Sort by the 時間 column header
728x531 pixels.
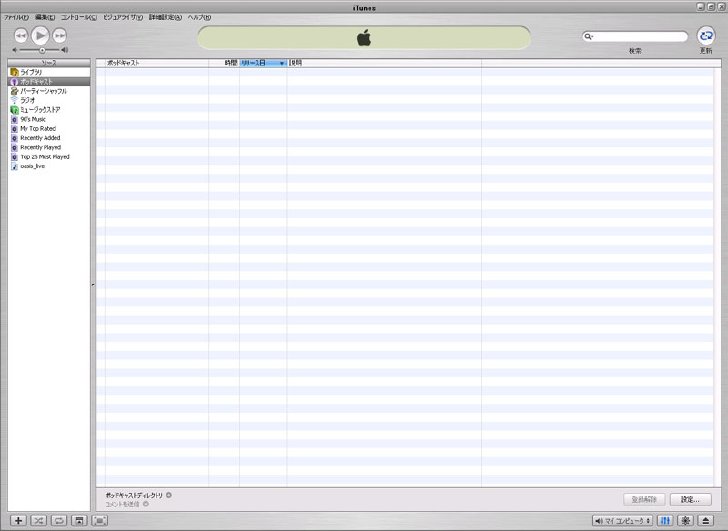[x=224, y=63]
